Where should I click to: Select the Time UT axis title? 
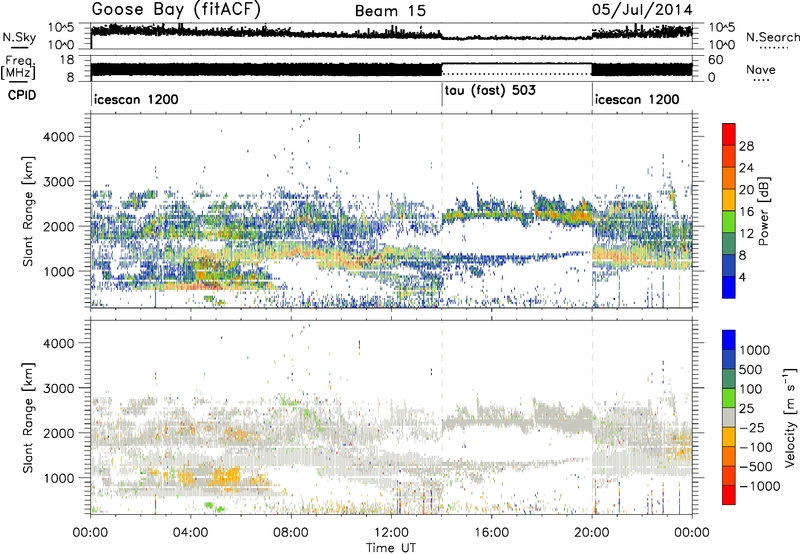[391, 548]
